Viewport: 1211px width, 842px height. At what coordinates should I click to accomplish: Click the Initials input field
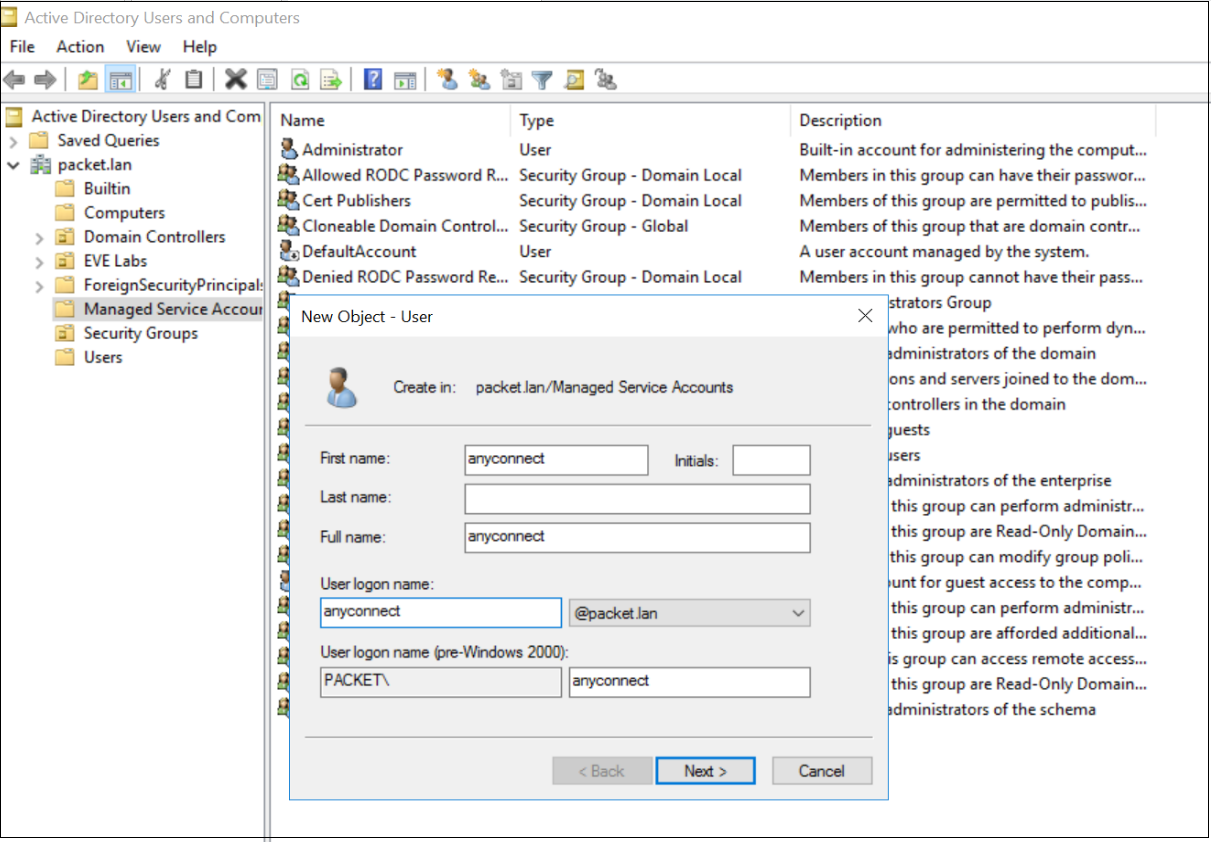[771, 460]
